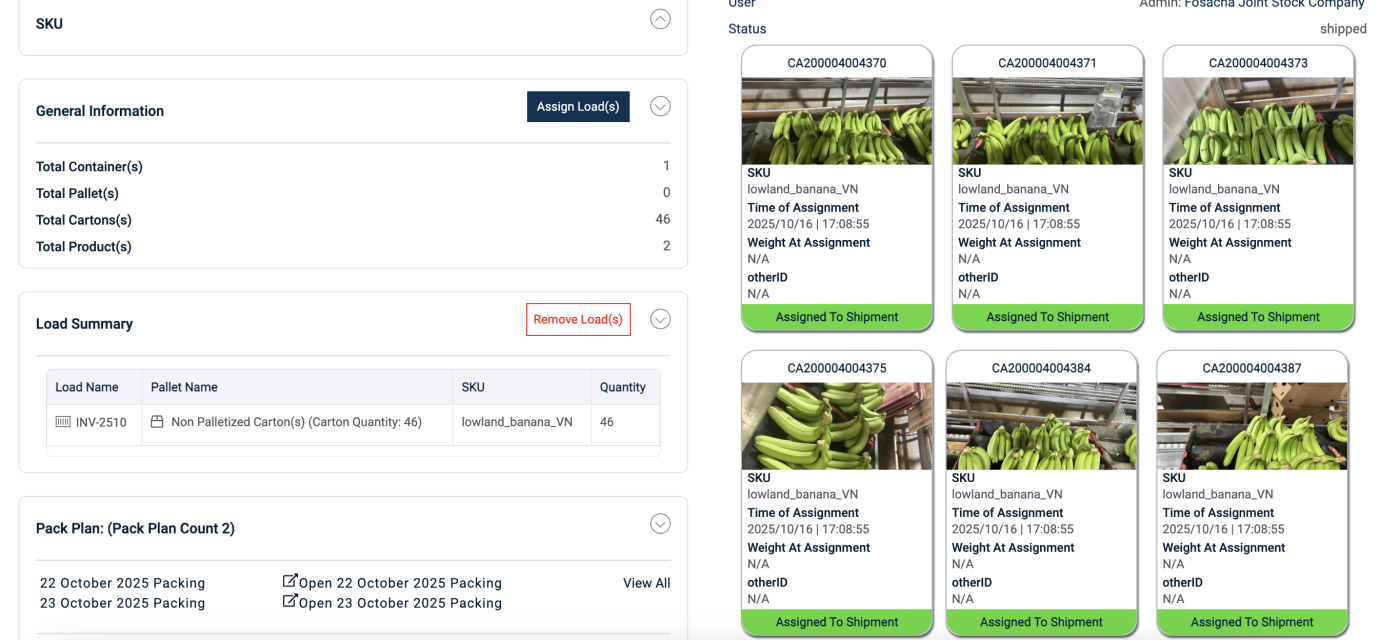Collapse the General Information section

[660, 106]
